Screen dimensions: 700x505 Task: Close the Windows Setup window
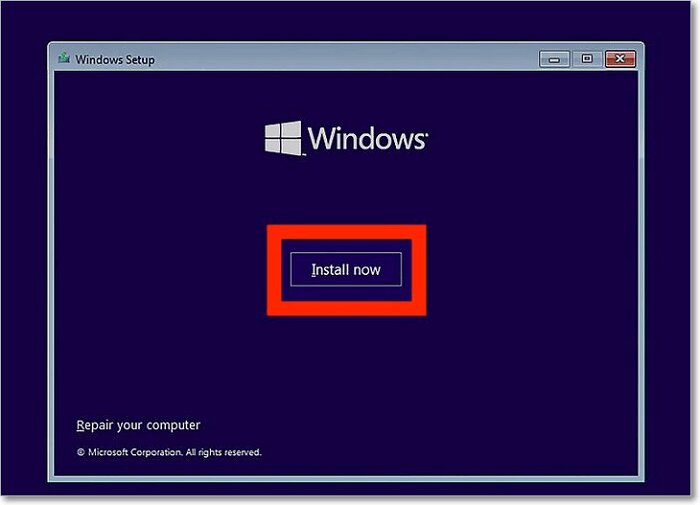pos(620,58)
